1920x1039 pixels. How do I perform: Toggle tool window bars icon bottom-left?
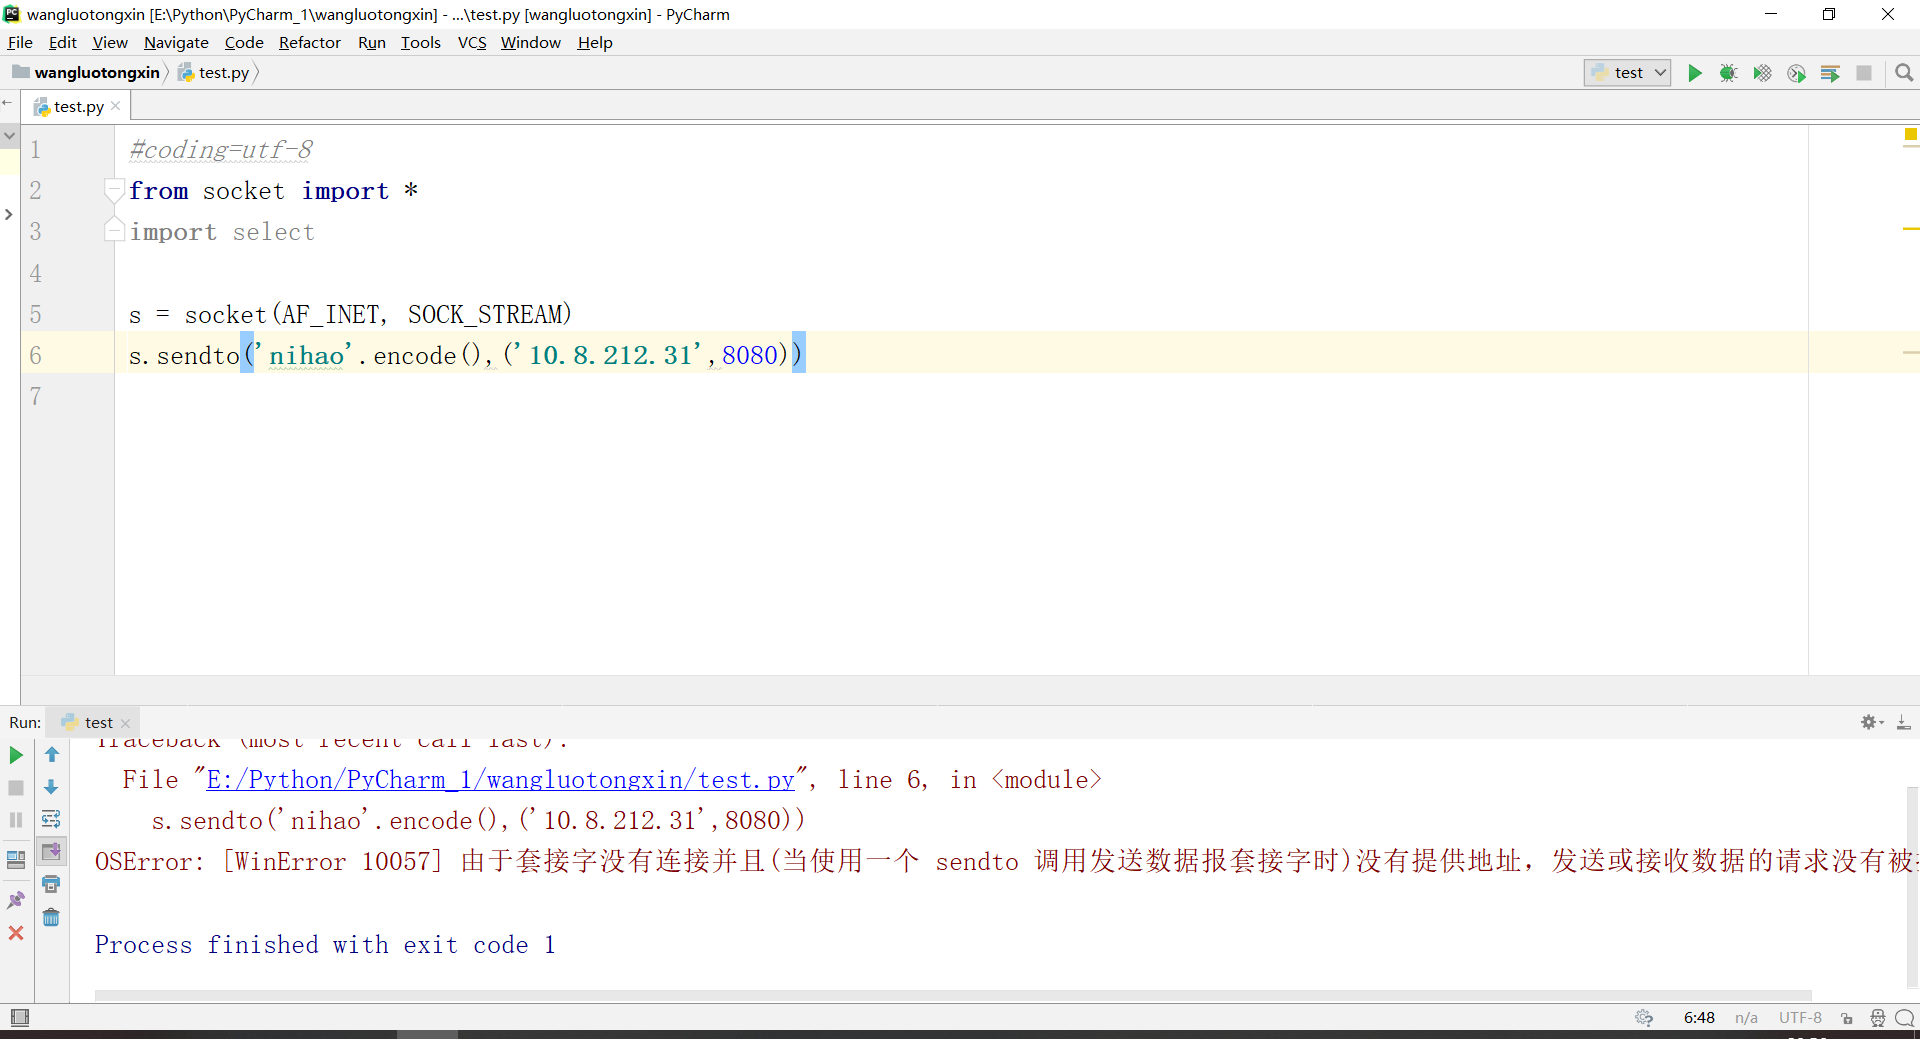19,1017
